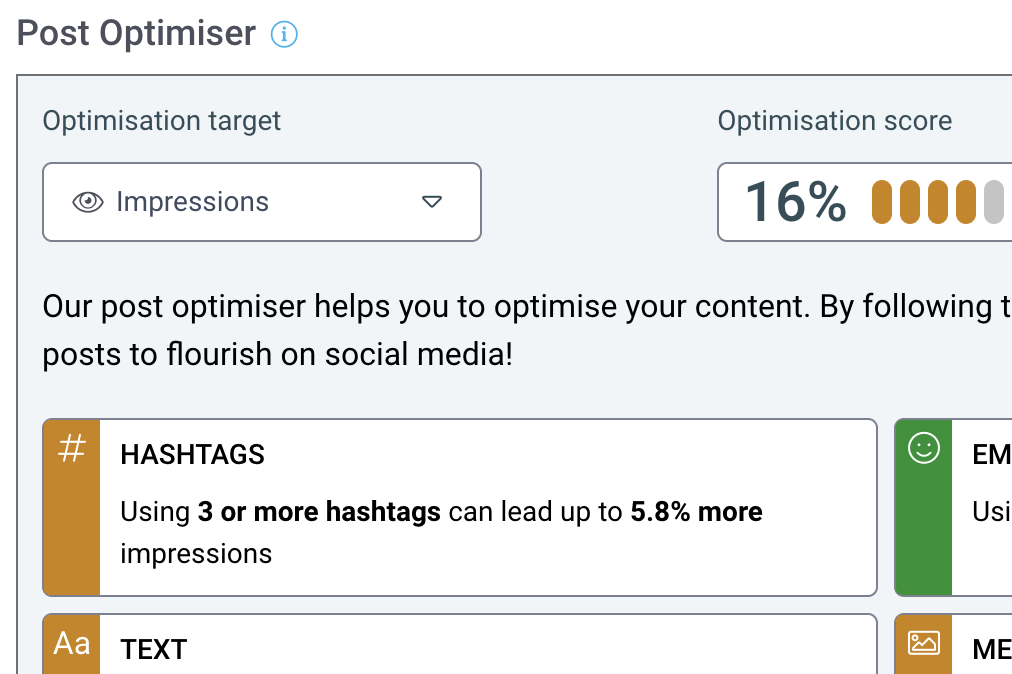Screen dimensions: 1012x674
Task: Click the Post Optimiser heading
Action: coord(136,34)
